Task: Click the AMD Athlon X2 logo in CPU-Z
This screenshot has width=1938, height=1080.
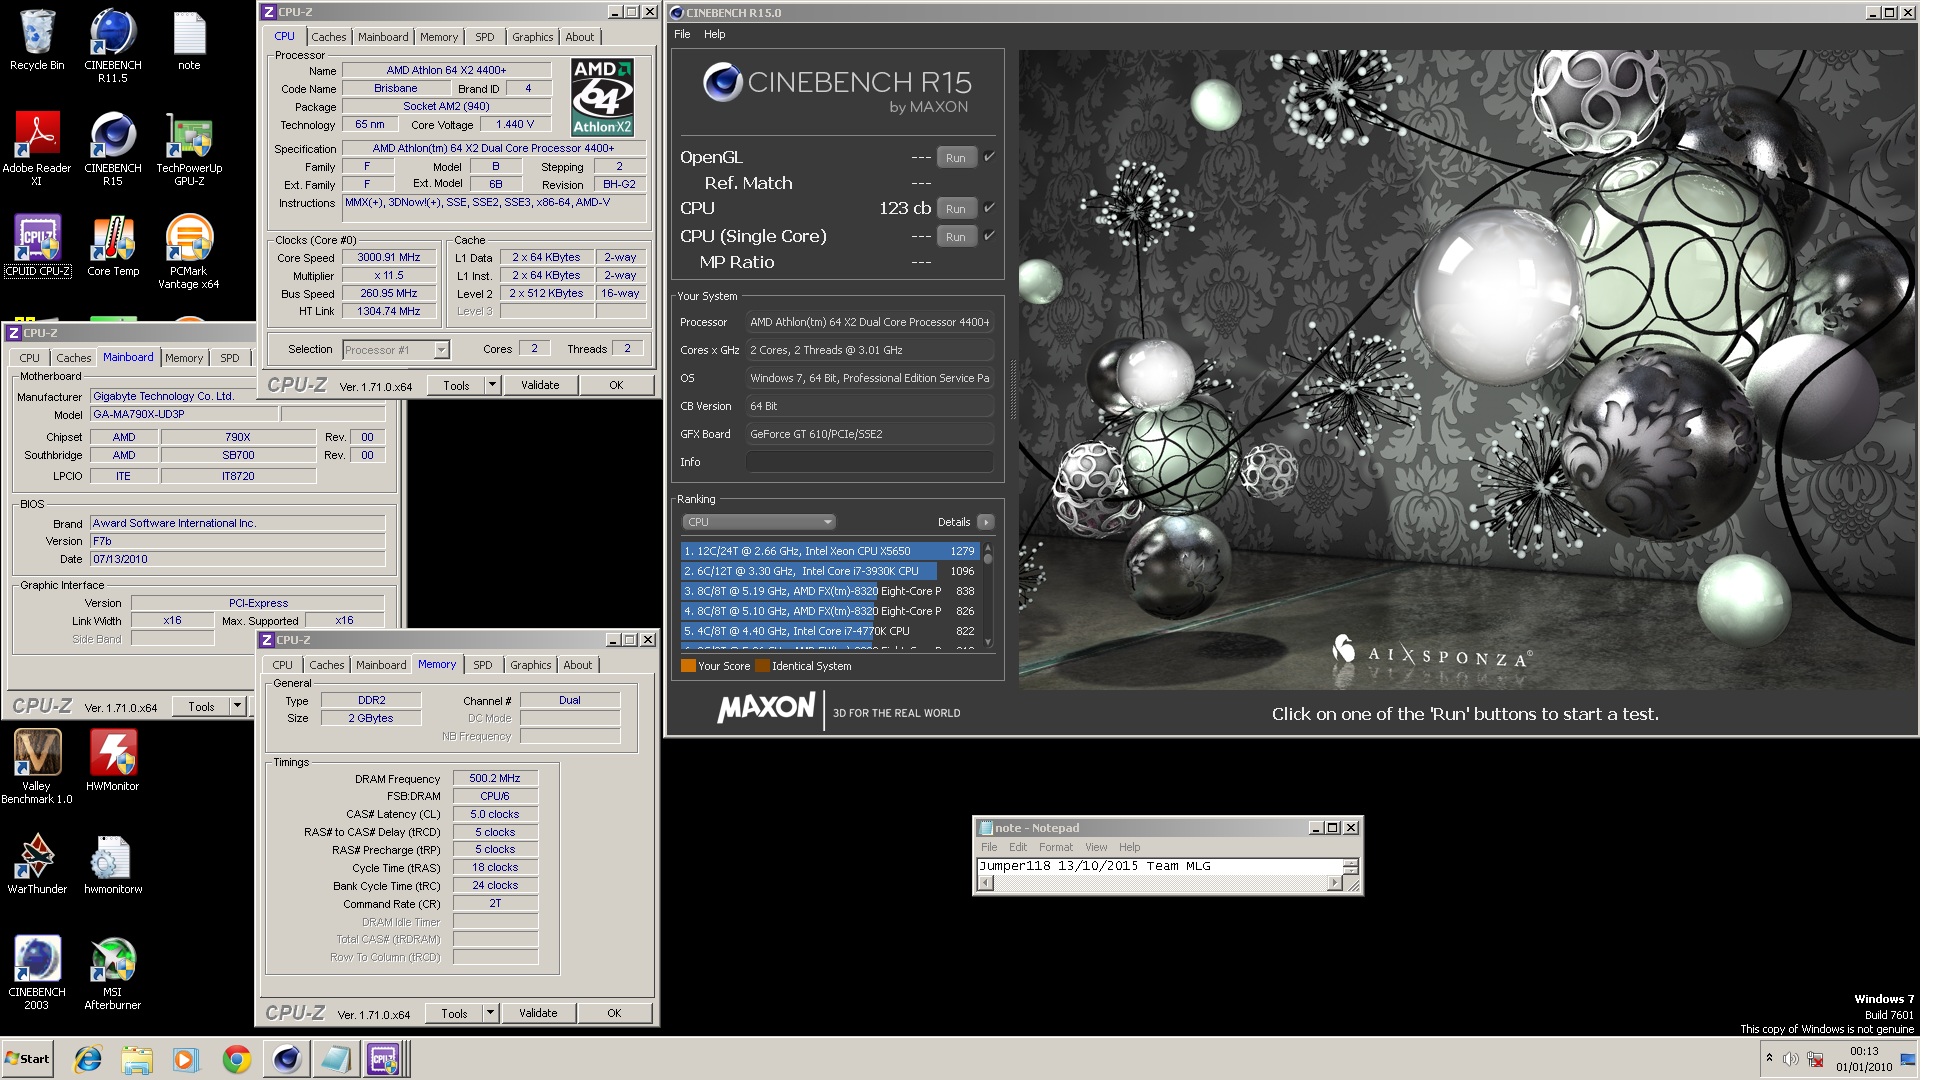Action: pos(602,97)
